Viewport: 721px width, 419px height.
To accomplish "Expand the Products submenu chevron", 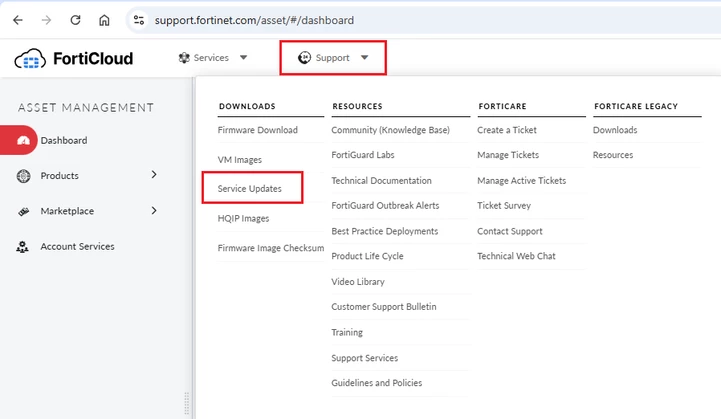I will tap(154, 175).
